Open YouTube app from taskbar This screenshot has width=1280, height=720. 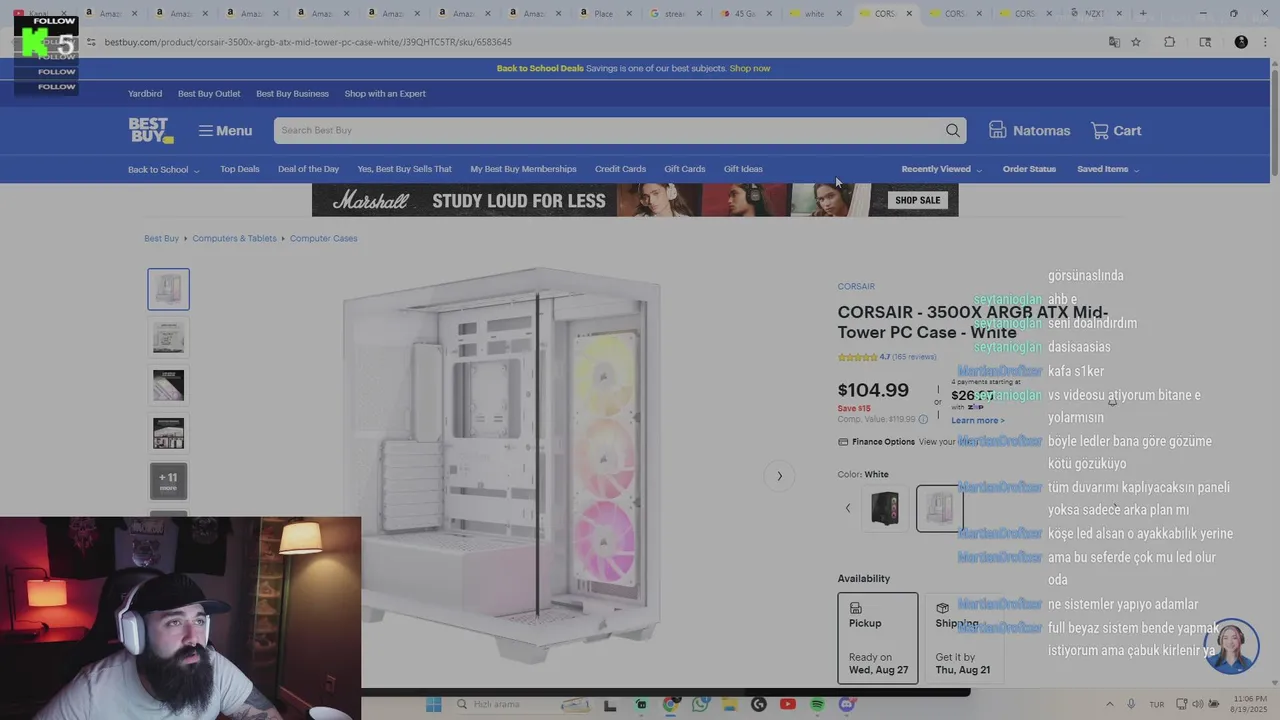(788, 705)
